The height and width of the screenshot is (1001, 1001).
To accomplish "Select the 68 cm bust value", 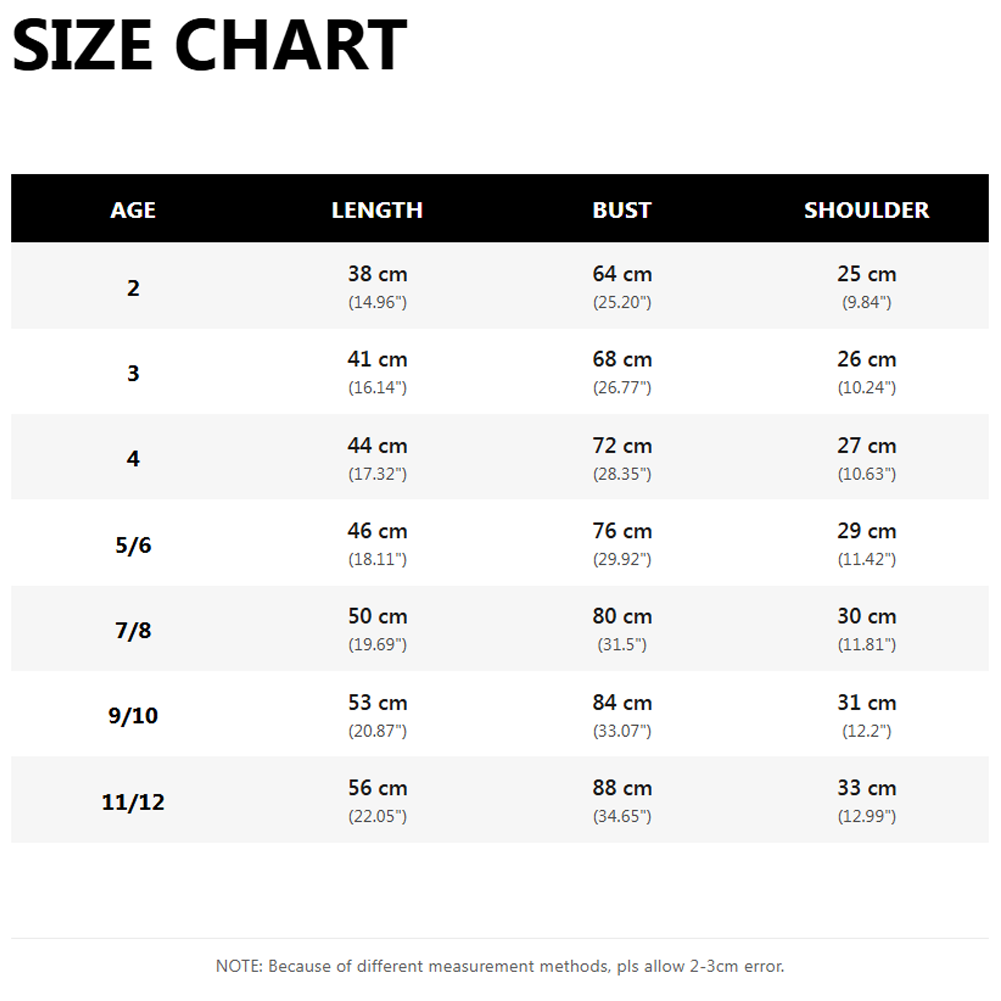I will pyautogui.click(x=622, y=359).
